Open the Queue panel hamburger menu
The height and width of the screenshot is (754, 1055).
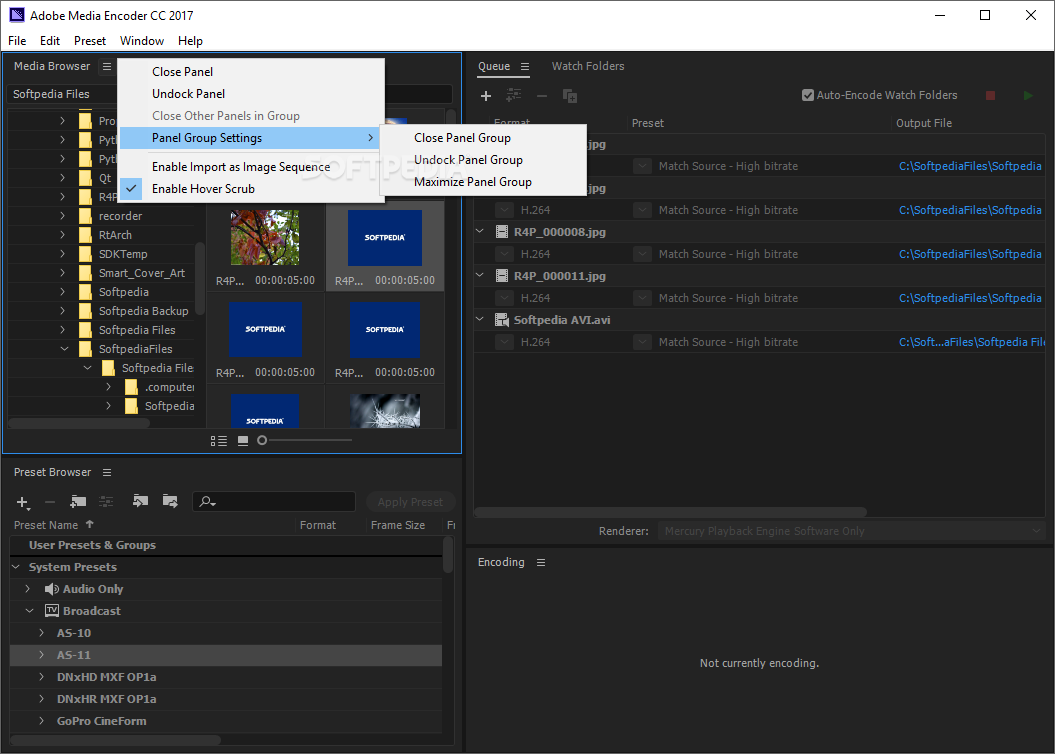(x=525, y=67)
